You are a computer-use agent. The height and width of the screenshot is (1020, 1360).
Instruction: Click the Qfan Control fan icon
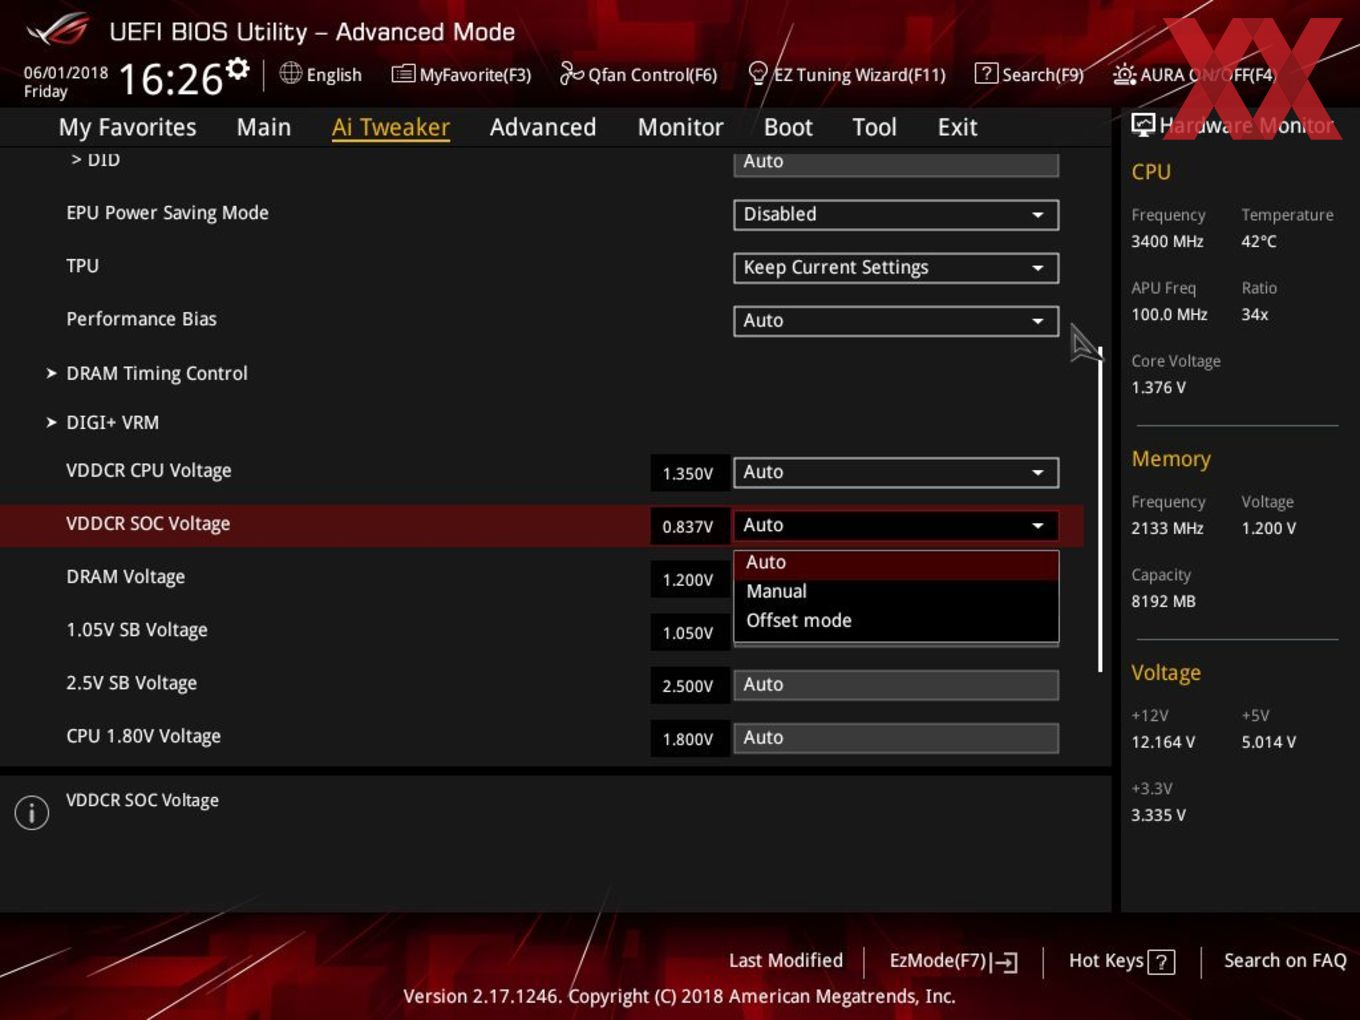(x=571, y=73)
